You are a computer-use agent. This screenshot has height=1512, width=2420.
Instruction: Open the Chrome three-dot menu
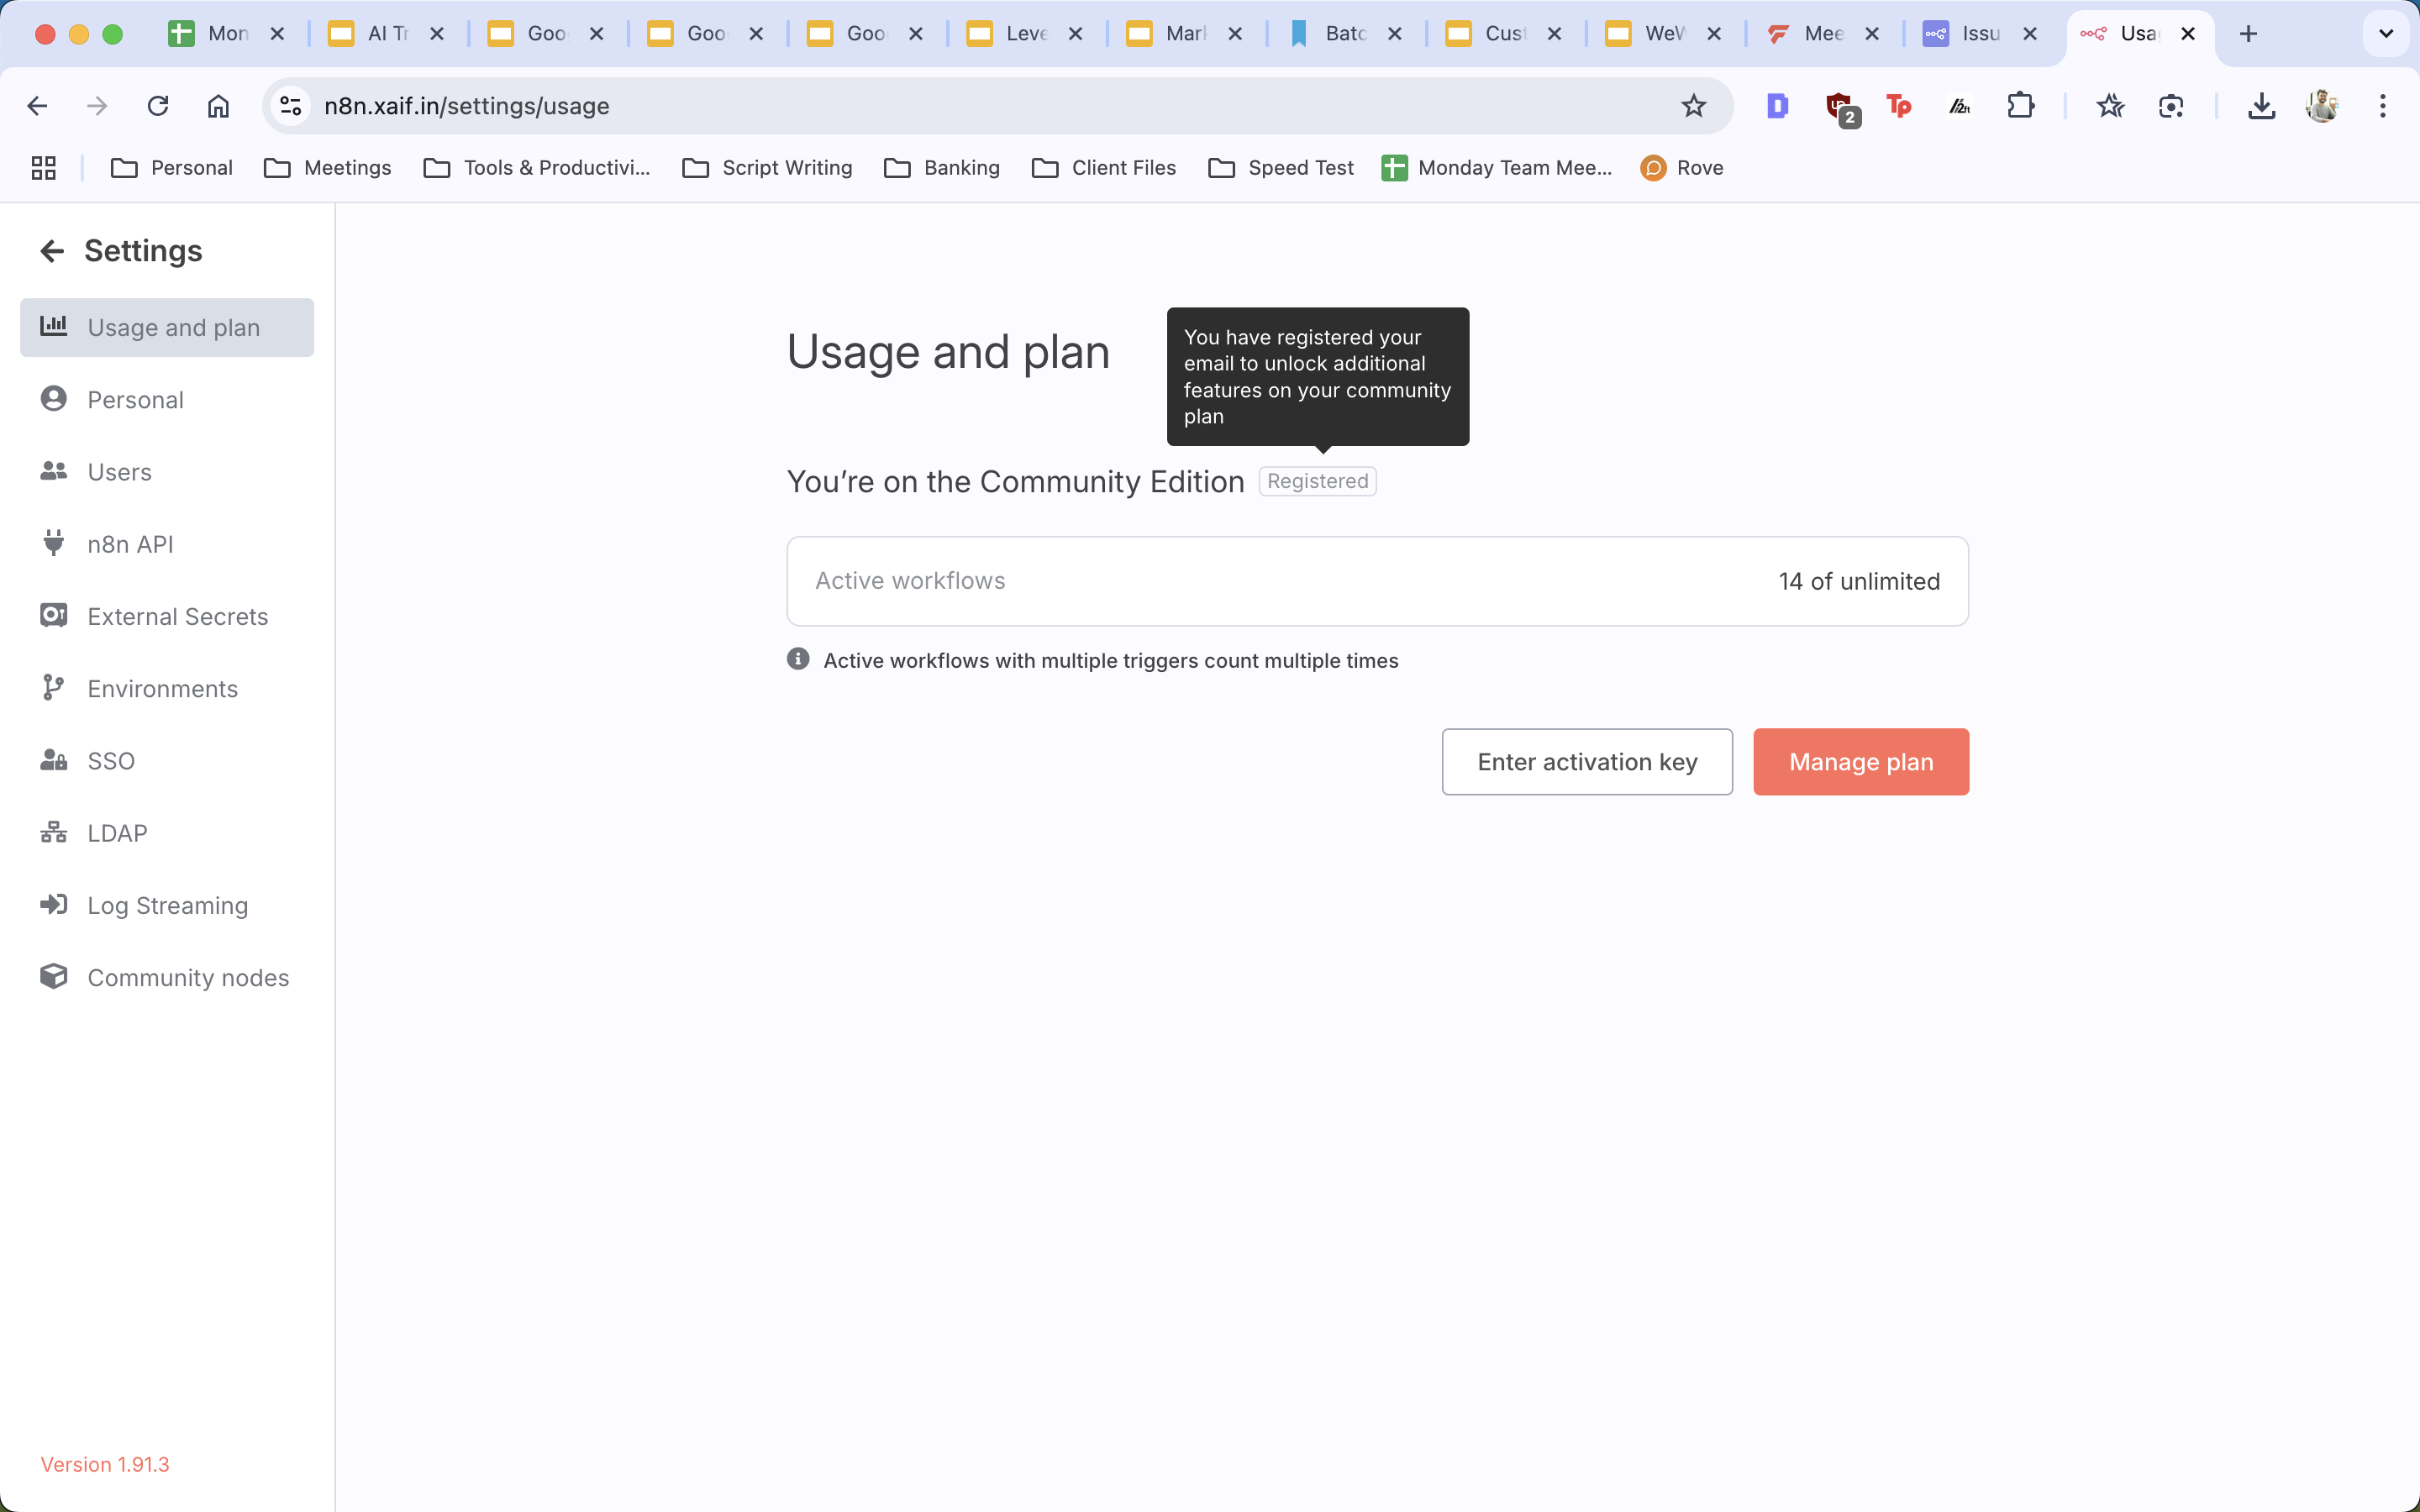(2383, 106)
